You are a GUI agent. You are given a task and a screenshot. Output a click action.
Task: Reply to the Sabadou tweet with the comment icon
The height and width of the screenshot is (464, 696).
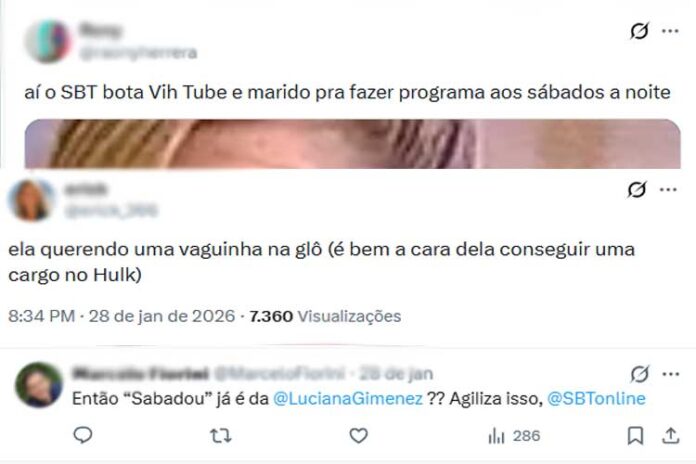click(x=83, y=435)
